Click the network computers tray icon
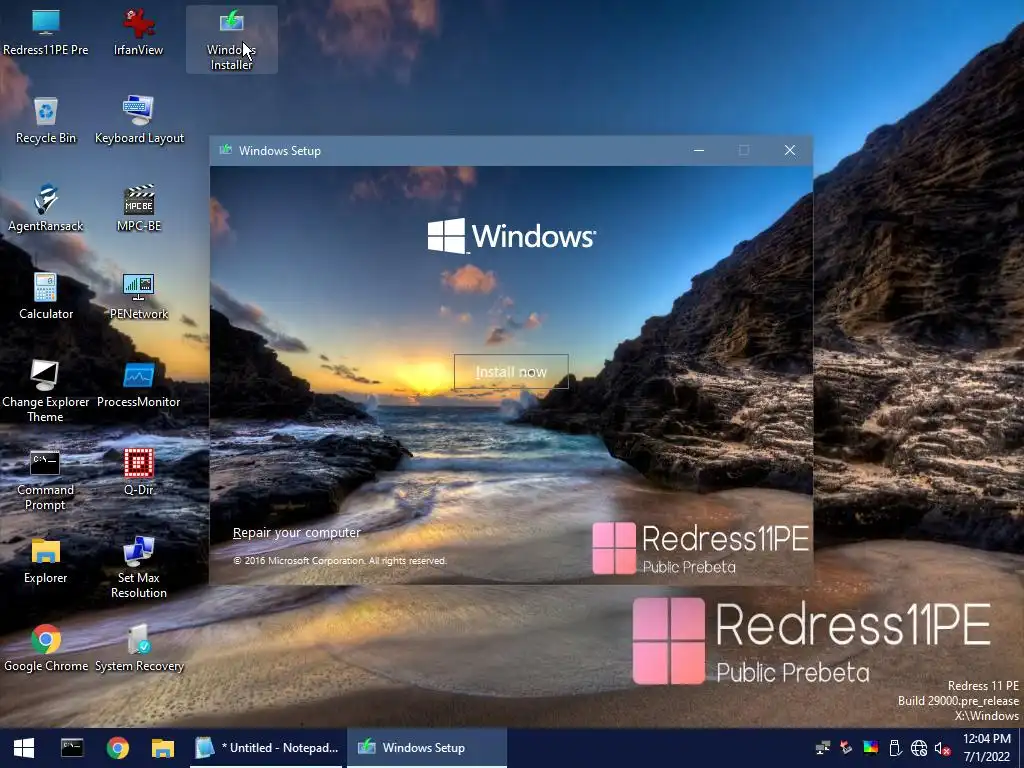1024x768 pixels. pyautogui.click(x=823, y=748)
